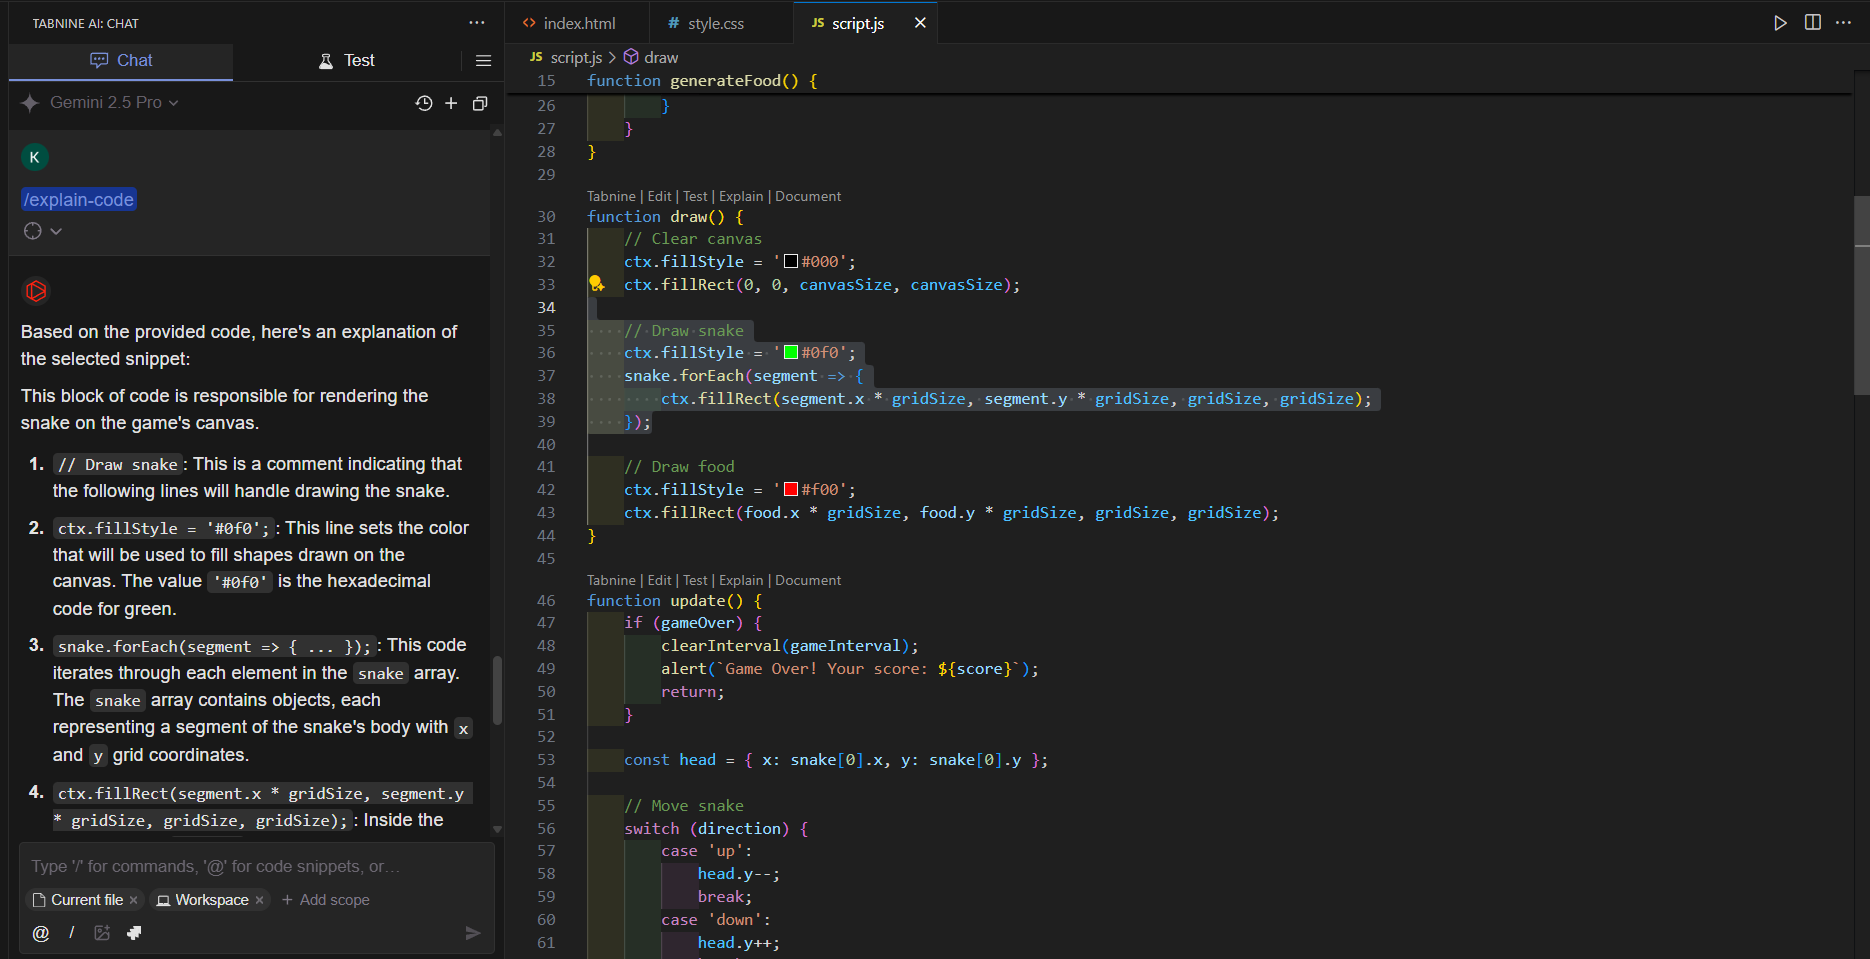Click Explain link above draw function
The width and height of the screenshot is (1870, 959).
[740, 196]
